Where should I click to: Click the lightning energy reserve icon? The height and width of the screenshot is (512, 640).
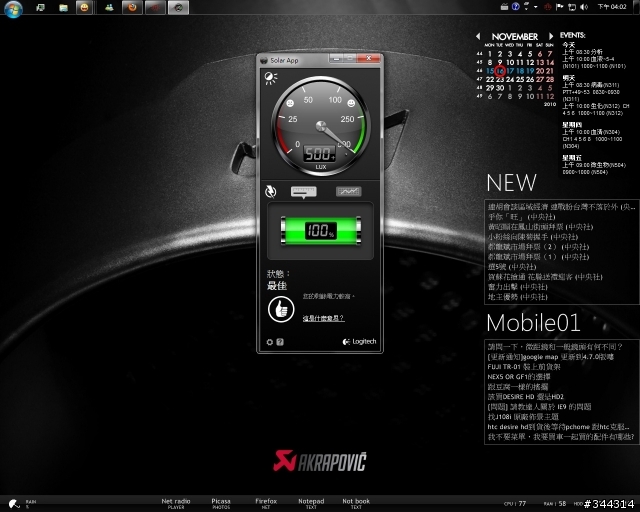tap(270, 191)
